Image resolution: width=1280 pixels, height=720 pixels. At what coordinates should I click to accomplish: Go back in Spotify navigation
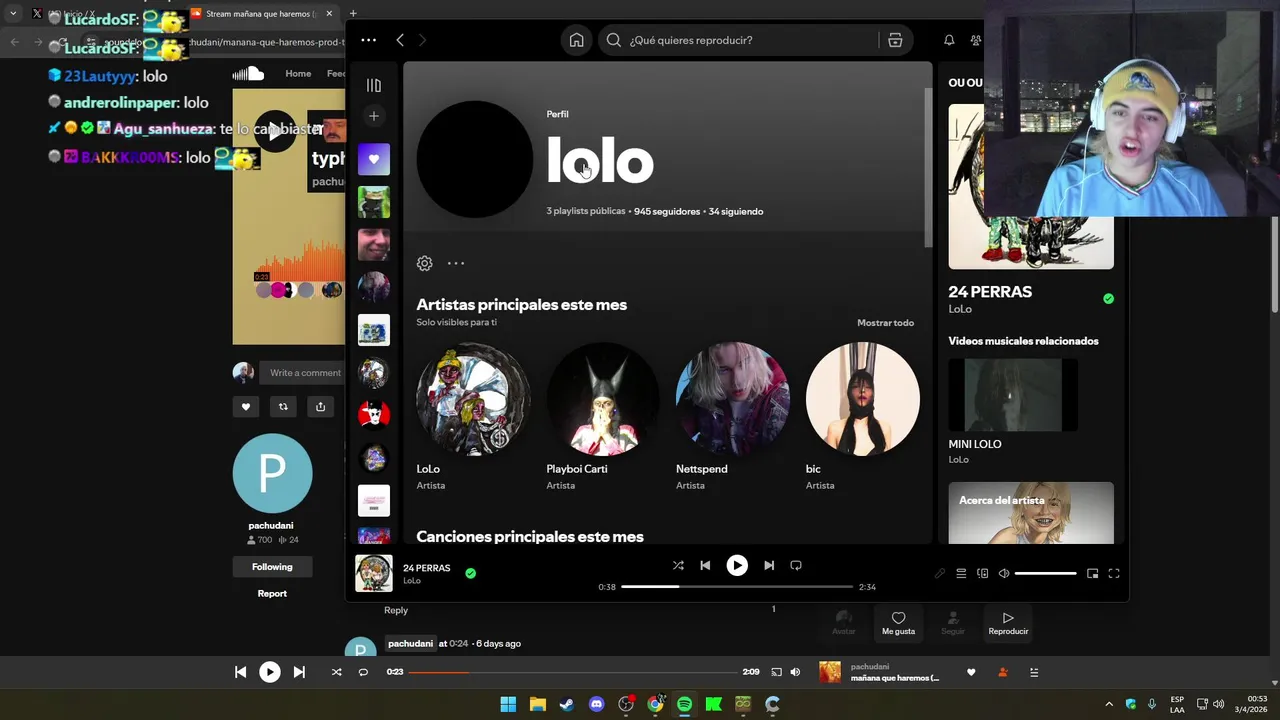click(x=400, y=40)
